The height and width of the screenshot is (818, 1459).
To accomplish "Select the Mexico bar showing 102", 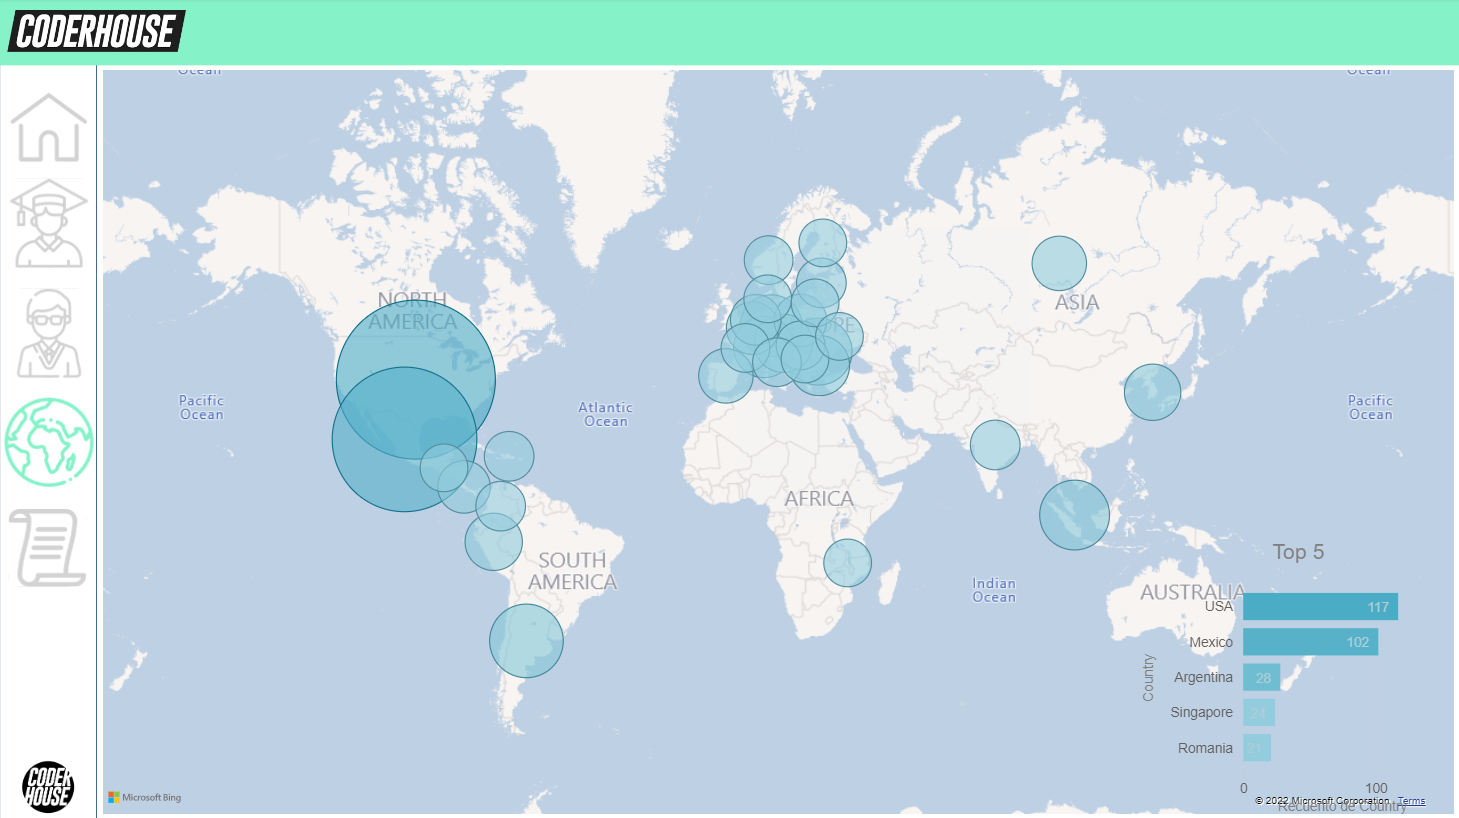I will click(1310, 642).
